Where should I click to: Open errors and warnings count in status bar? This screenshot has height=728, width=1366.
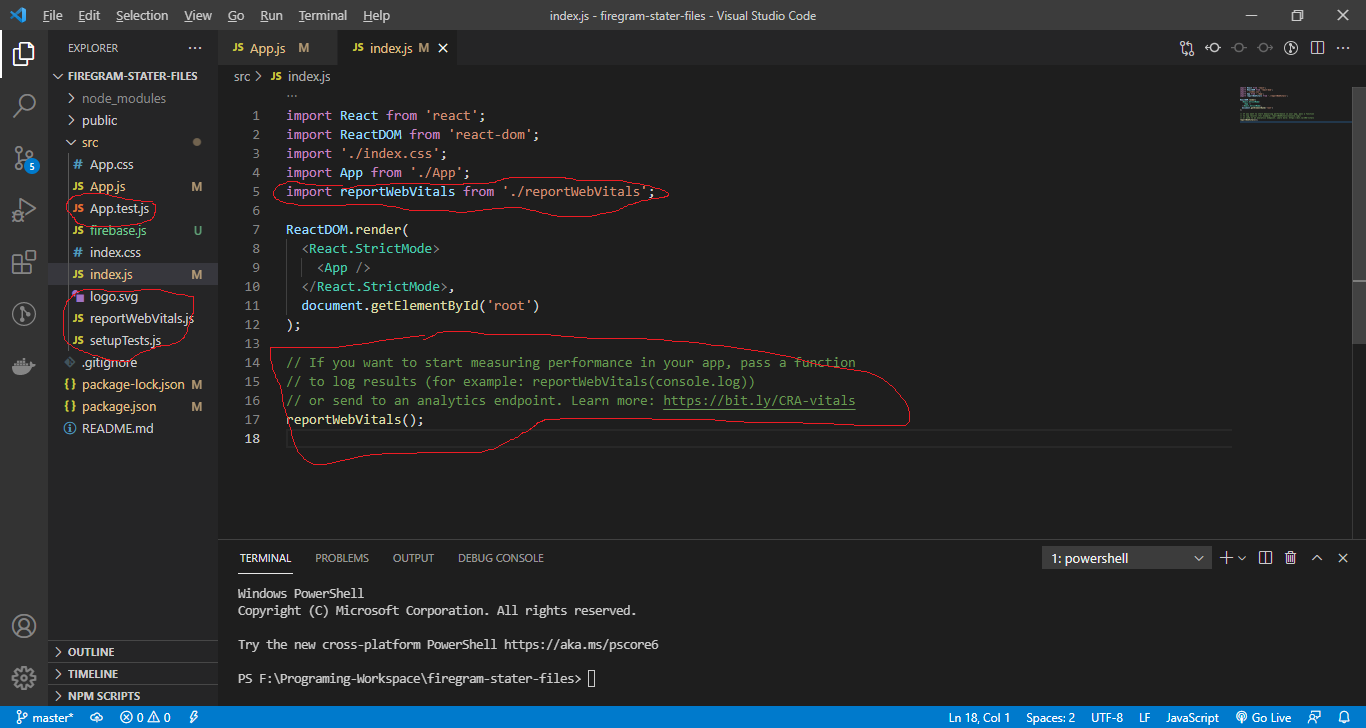(x=145, y=717)
